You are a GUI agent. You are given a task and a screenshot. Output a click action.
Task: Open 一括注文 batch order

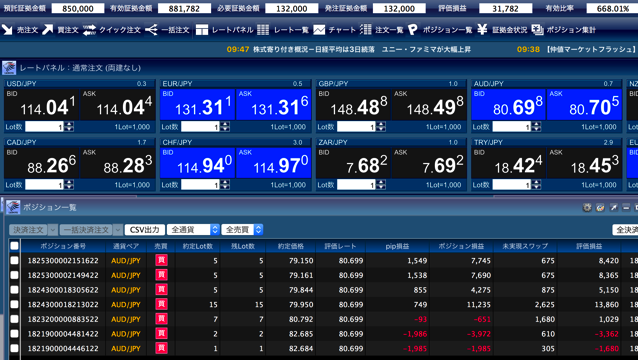click(x=167, y=30)
